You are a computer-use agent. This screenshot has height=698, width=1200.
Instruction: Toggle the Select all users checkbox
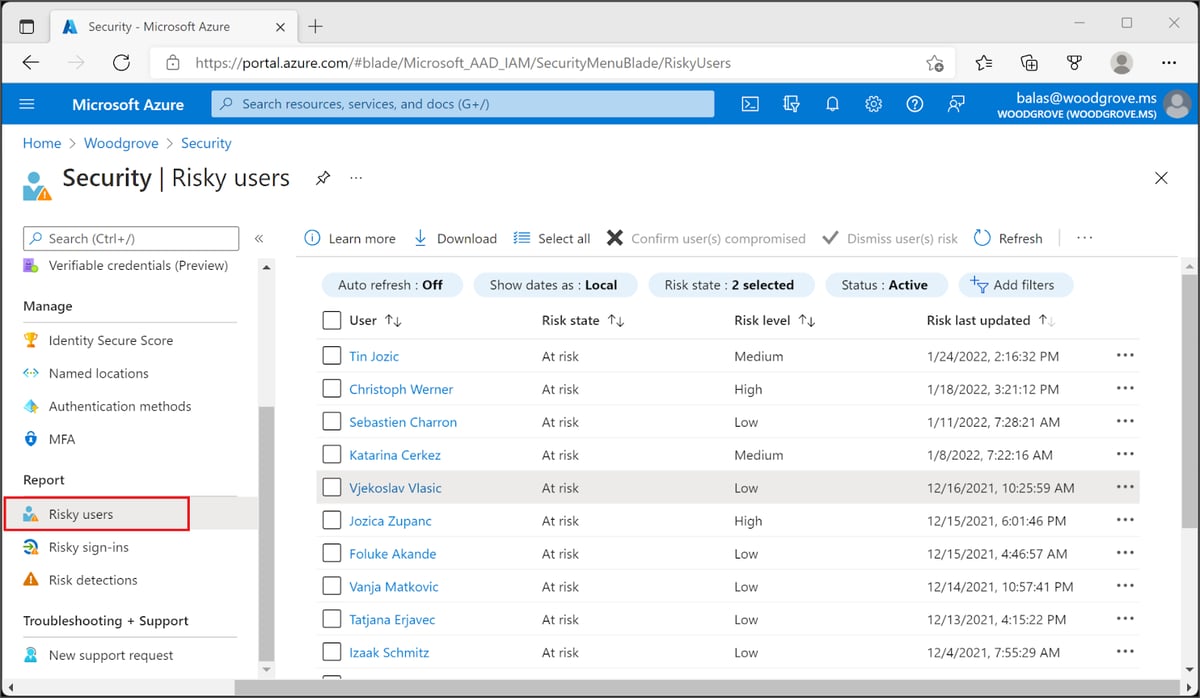pyautogui.click(x=331, y=320)
